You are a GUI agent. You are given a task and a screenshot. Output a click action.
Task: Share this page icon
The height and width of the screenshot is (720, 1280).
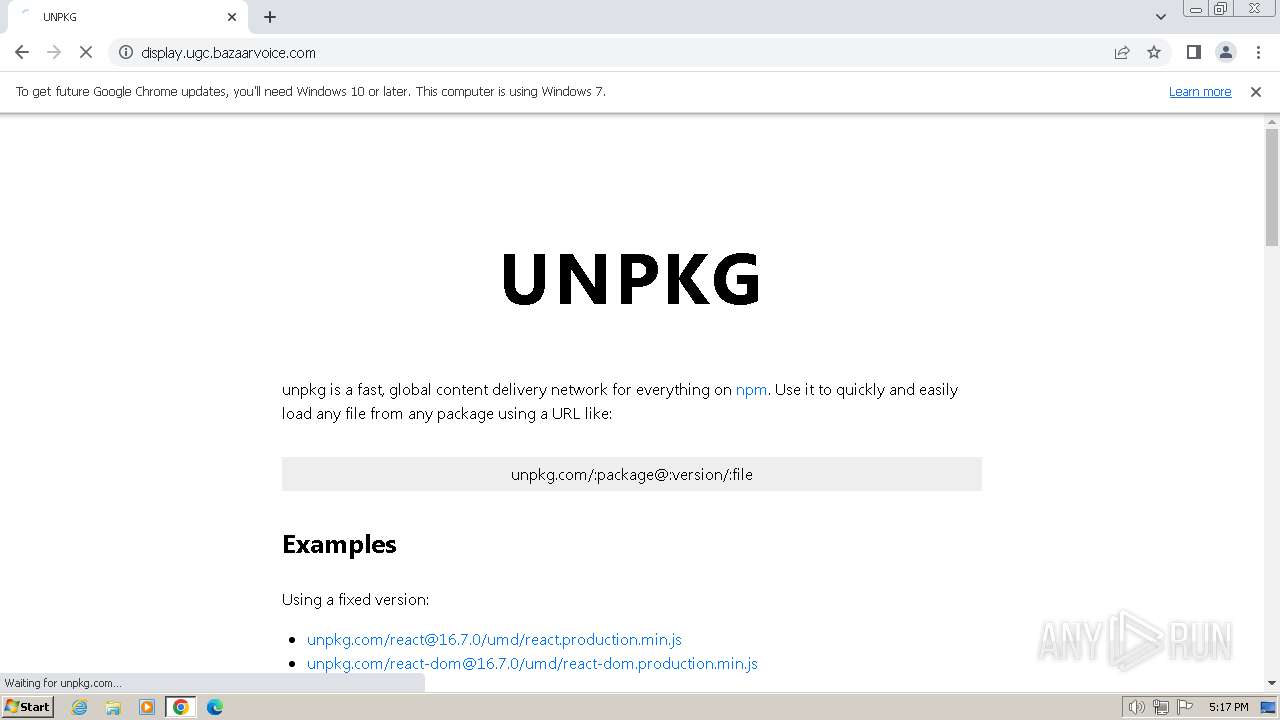(1122, 52)
